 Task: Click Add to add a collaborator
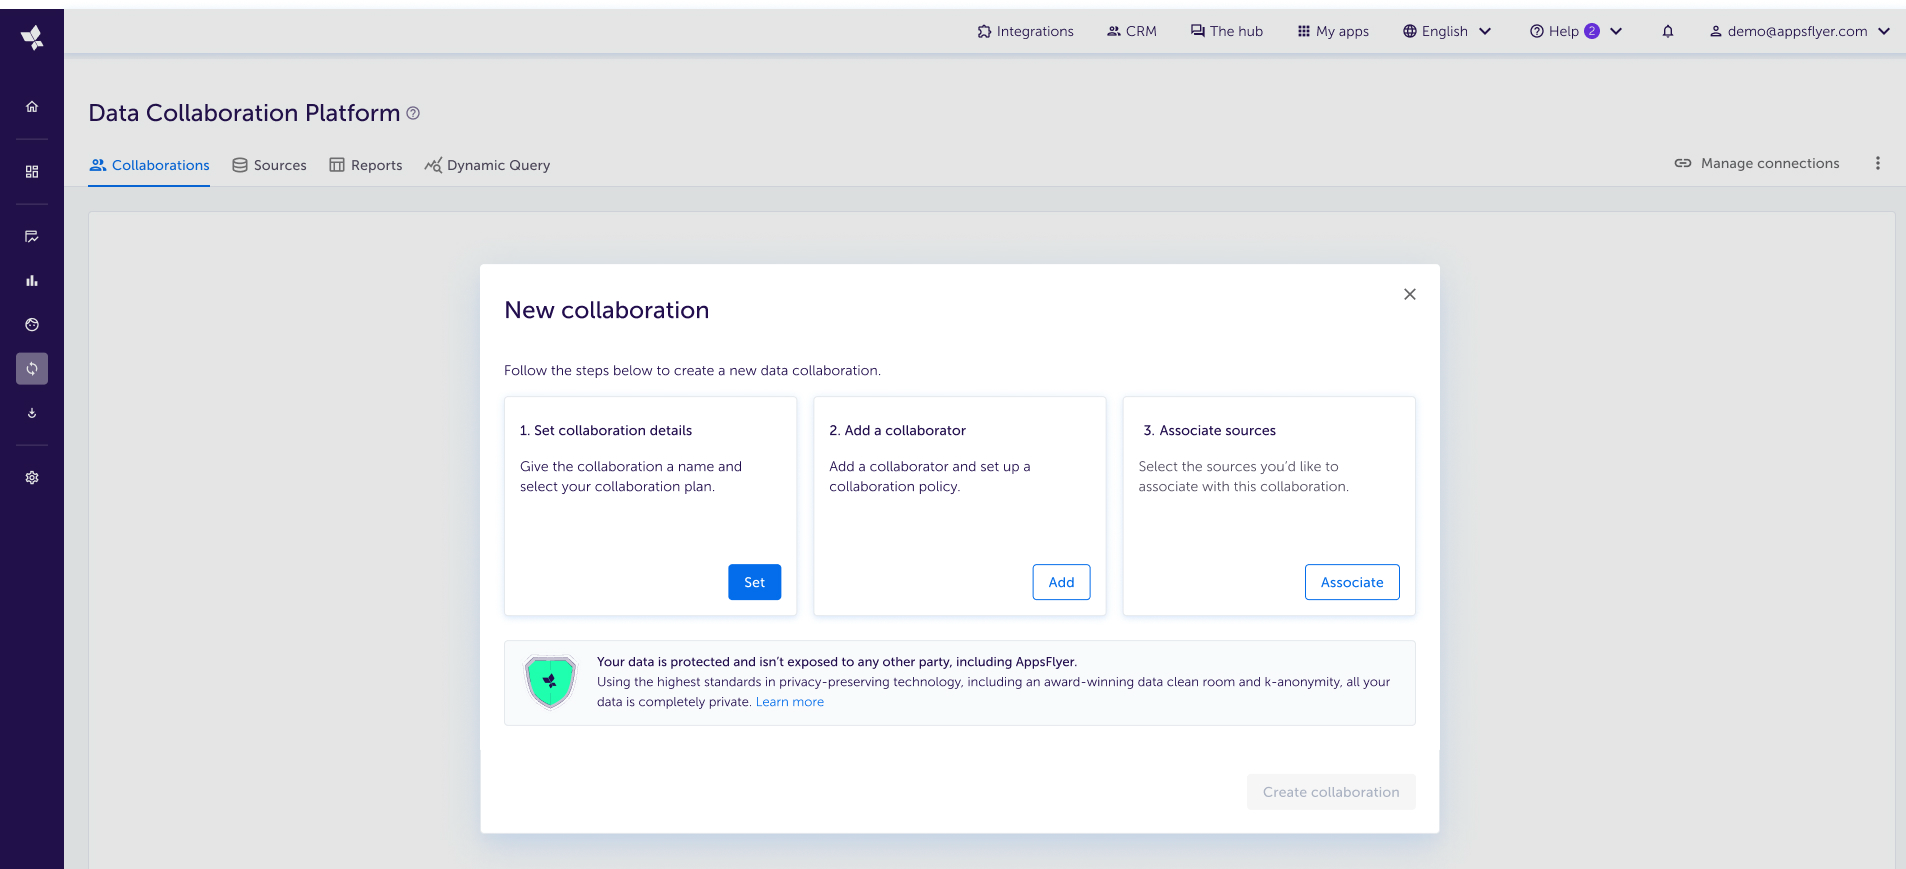click(1060, 582)
